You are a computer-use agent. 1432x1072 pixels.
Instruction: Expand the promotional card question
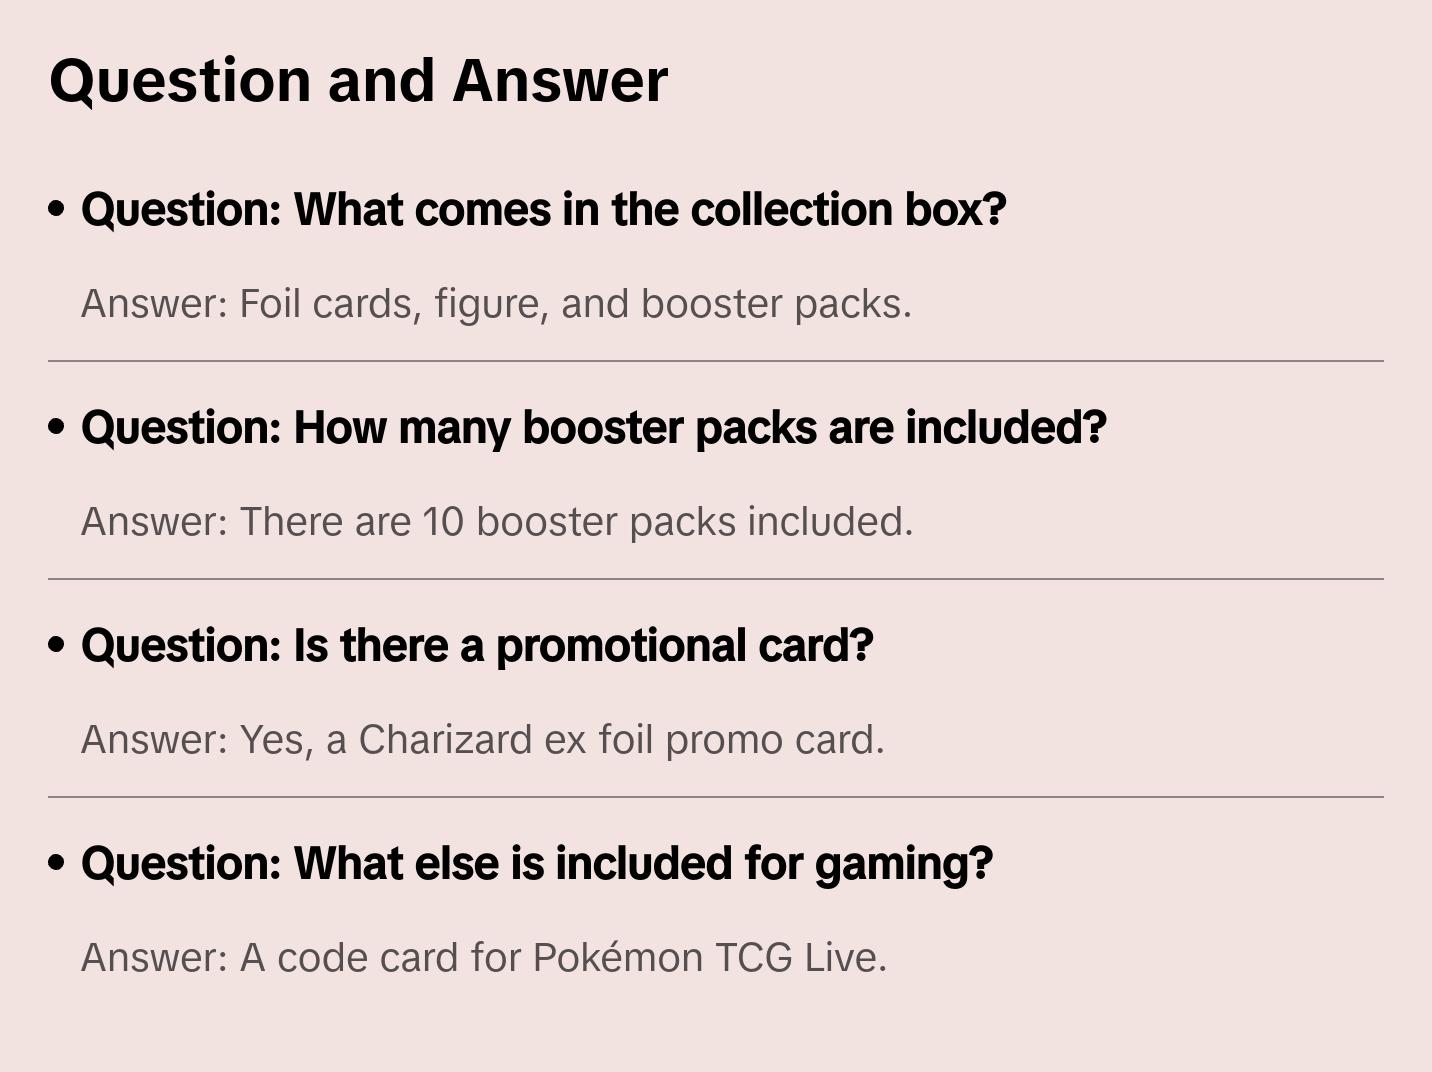pyautogui.click(x=477, y=646)
